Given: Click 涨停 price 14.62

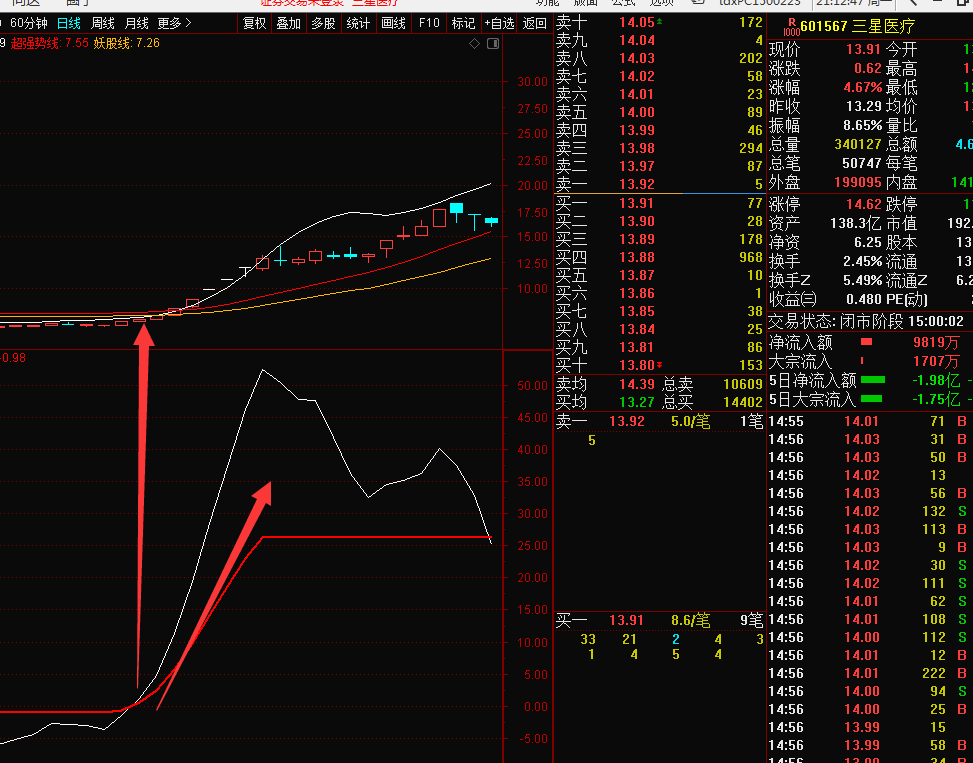Looking at the screenshot, I should [864, 204].
